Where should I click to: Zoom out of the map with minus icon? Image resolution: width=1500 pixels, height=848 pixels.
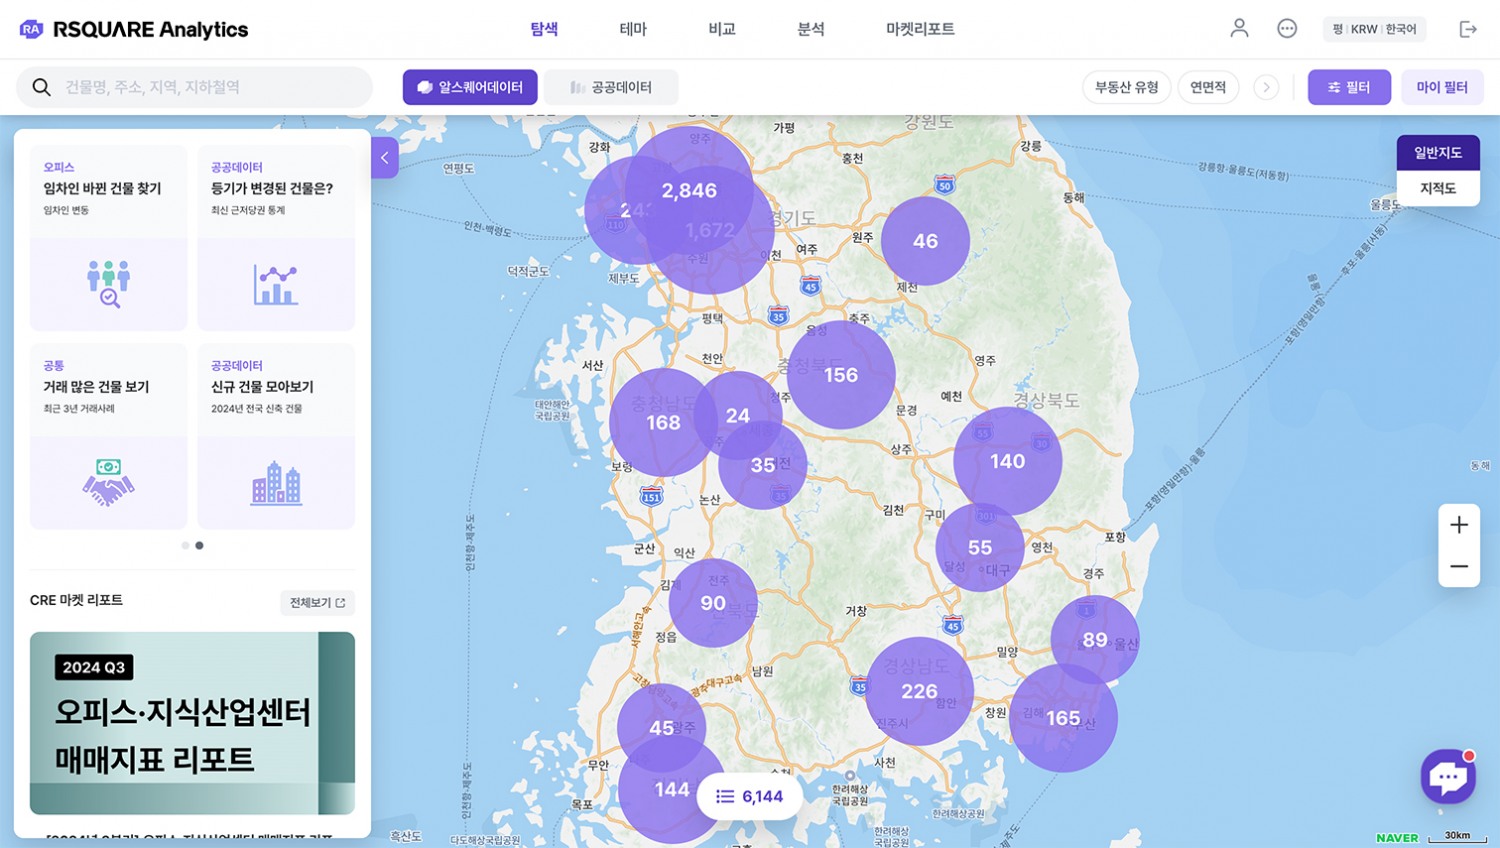pyautogui.click(x=1459, y=566)
